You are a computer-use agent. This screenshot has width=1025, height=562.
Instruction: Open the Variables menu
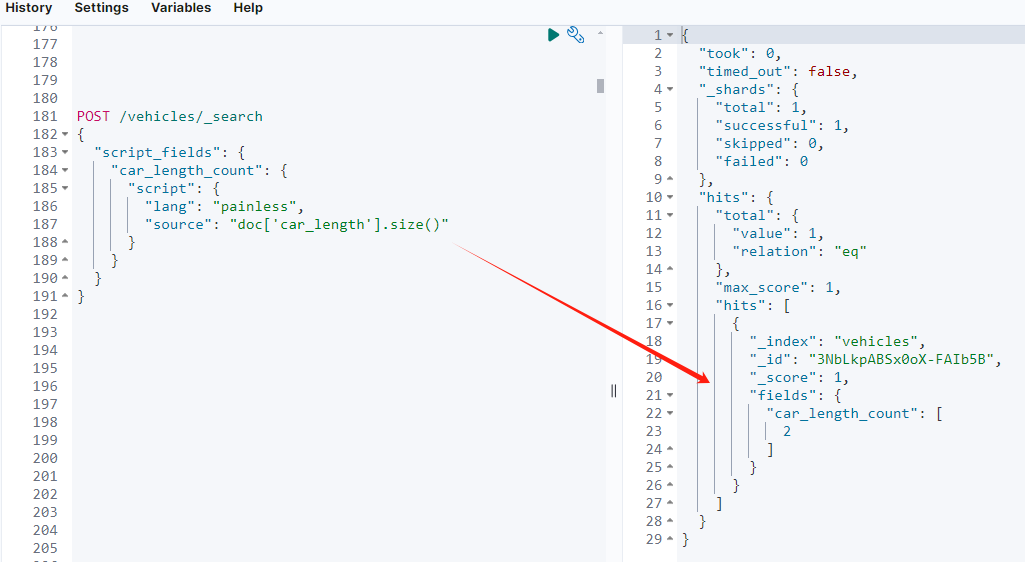coord(181,8)
